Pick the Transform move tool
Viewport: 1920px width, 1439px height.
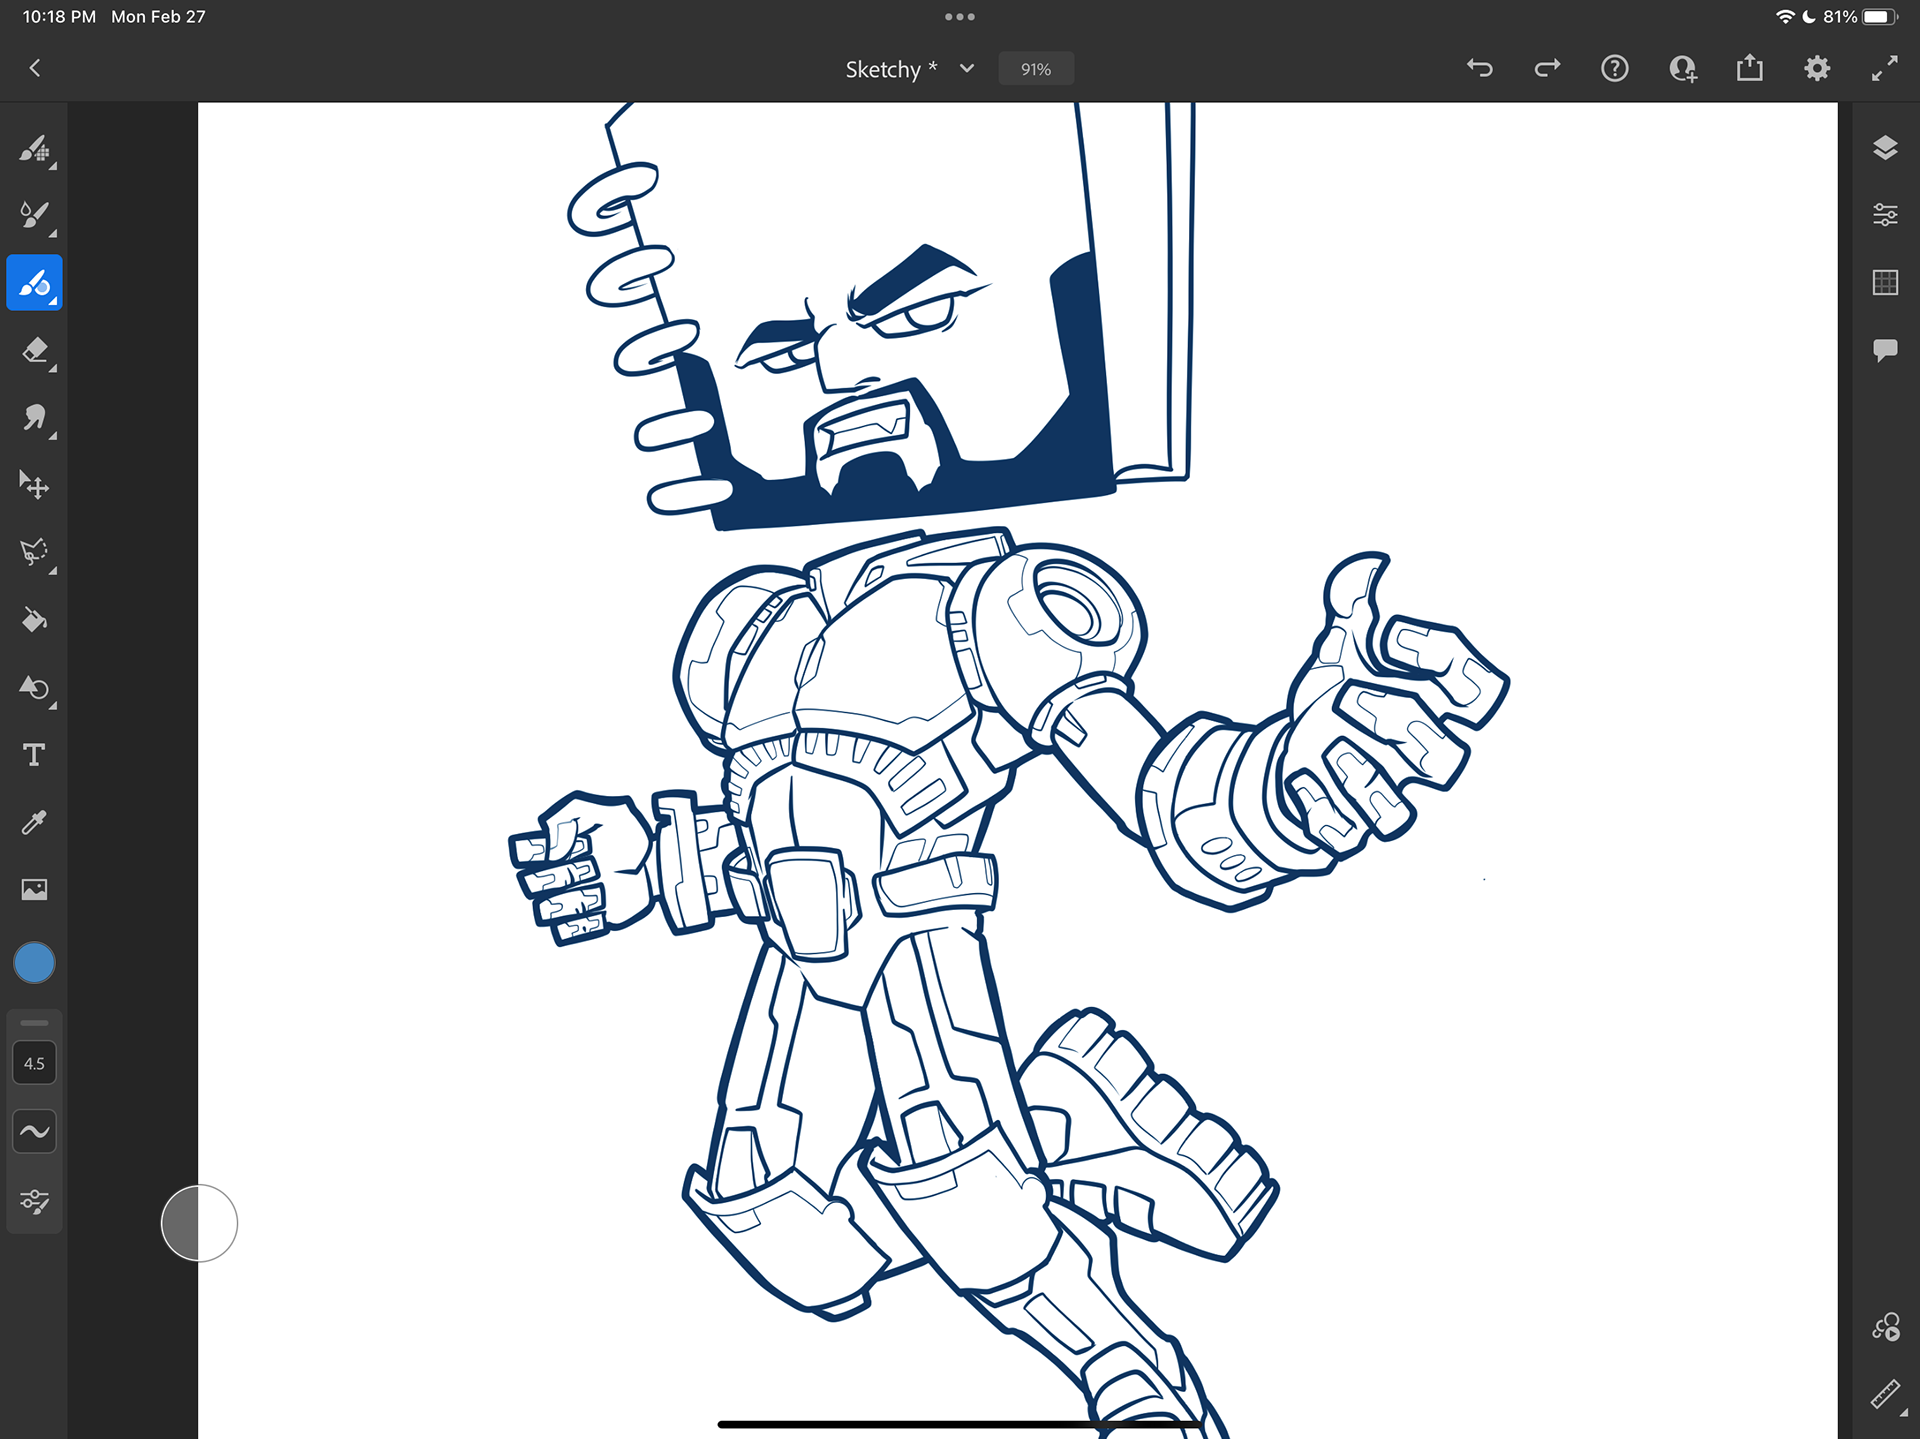click(x=34, y=485)
